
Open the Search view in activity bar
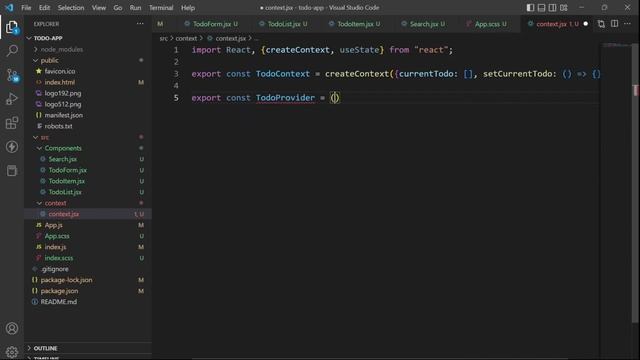pos(12,51)
